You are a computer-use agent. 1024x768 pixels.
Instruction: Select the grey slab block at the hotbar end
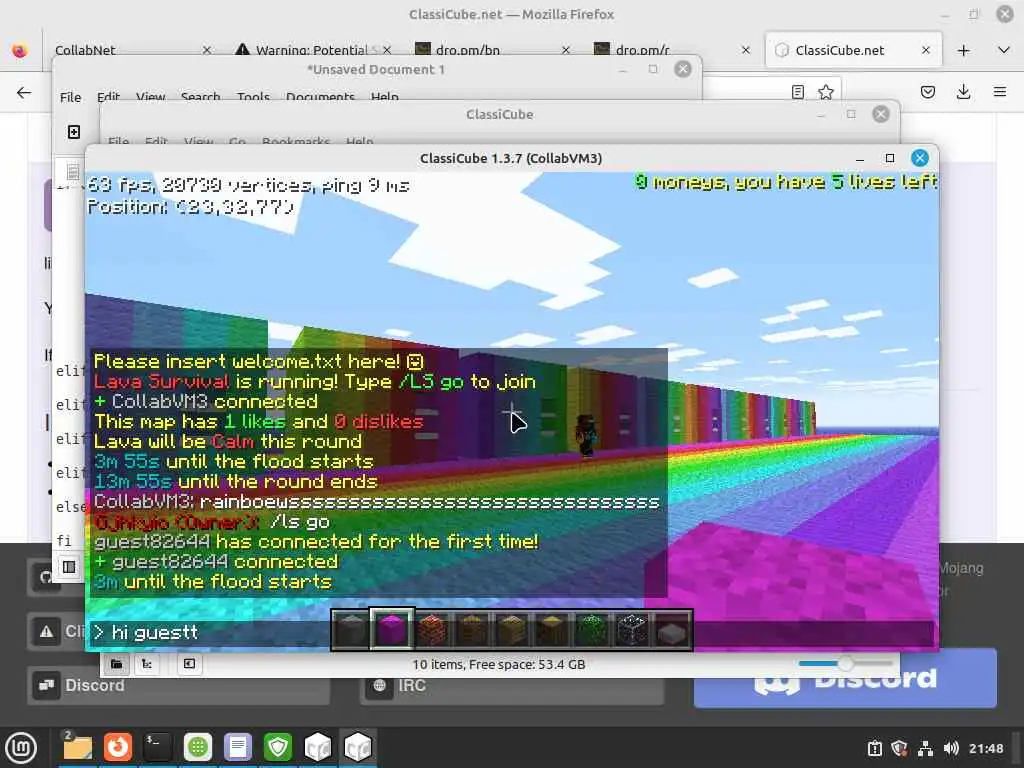pos(671,630)
